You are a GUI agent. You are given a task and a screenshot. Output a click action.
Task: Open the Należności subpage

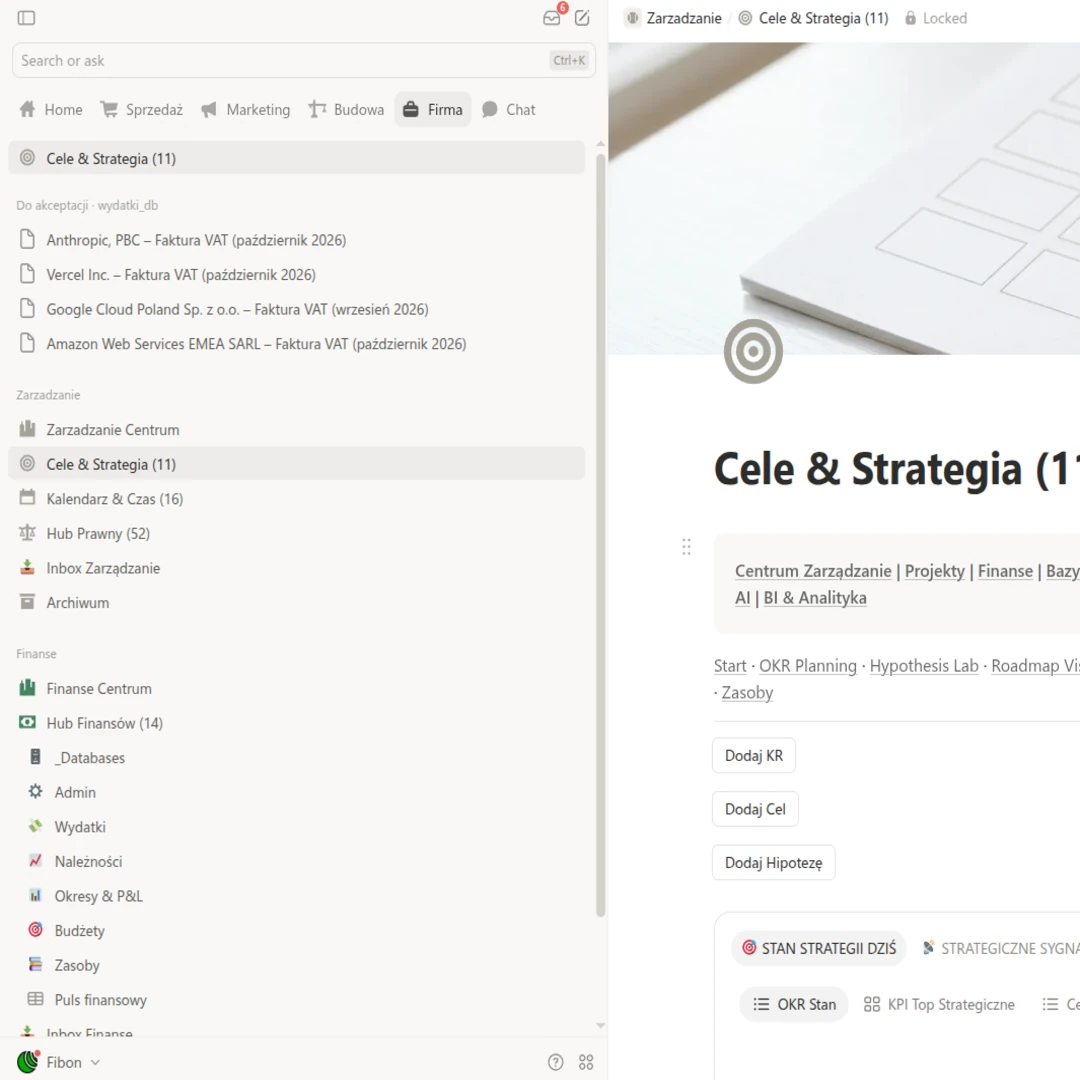297,862
